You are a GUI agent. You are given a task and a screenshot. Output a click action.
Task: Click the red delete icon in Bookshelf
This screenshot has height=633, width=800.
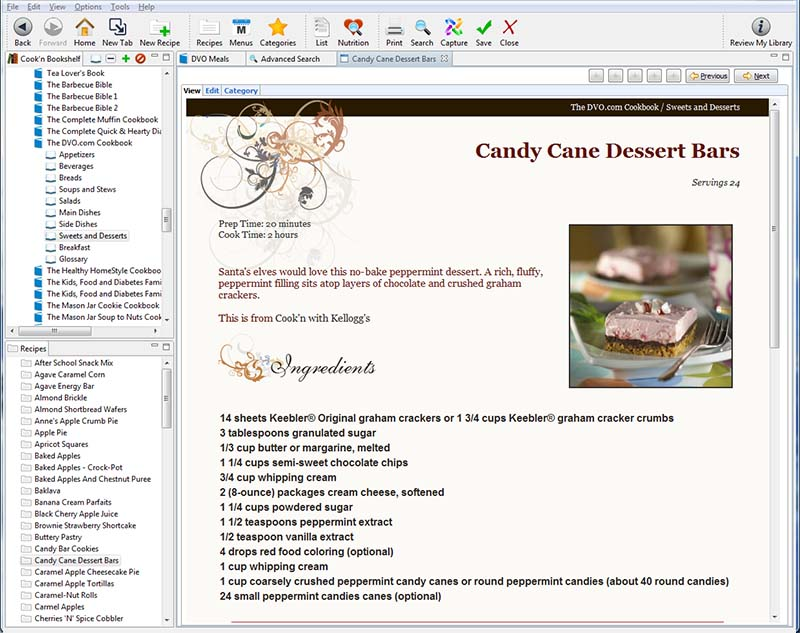click(140, 59)
